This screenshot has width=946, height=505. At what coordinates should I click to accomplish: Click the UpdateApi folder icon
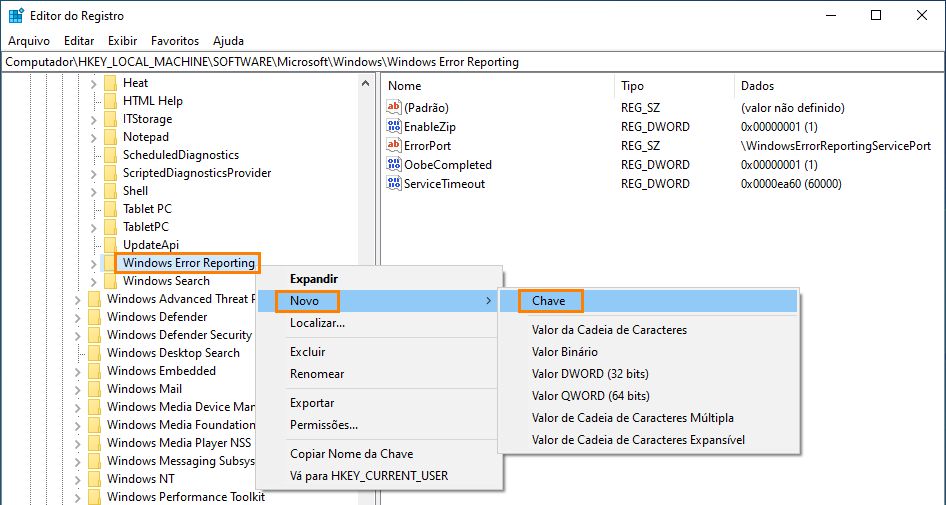point(110,245)
